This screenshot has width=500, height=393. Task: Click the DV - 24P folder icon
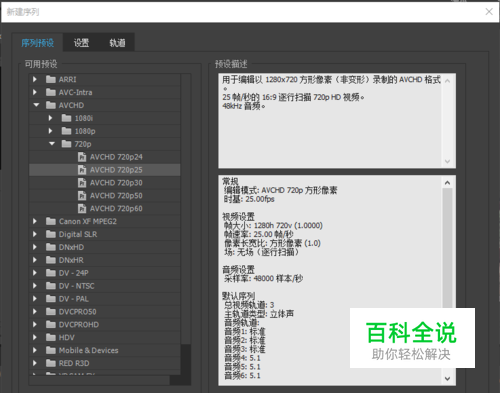(x=51, y=273)
